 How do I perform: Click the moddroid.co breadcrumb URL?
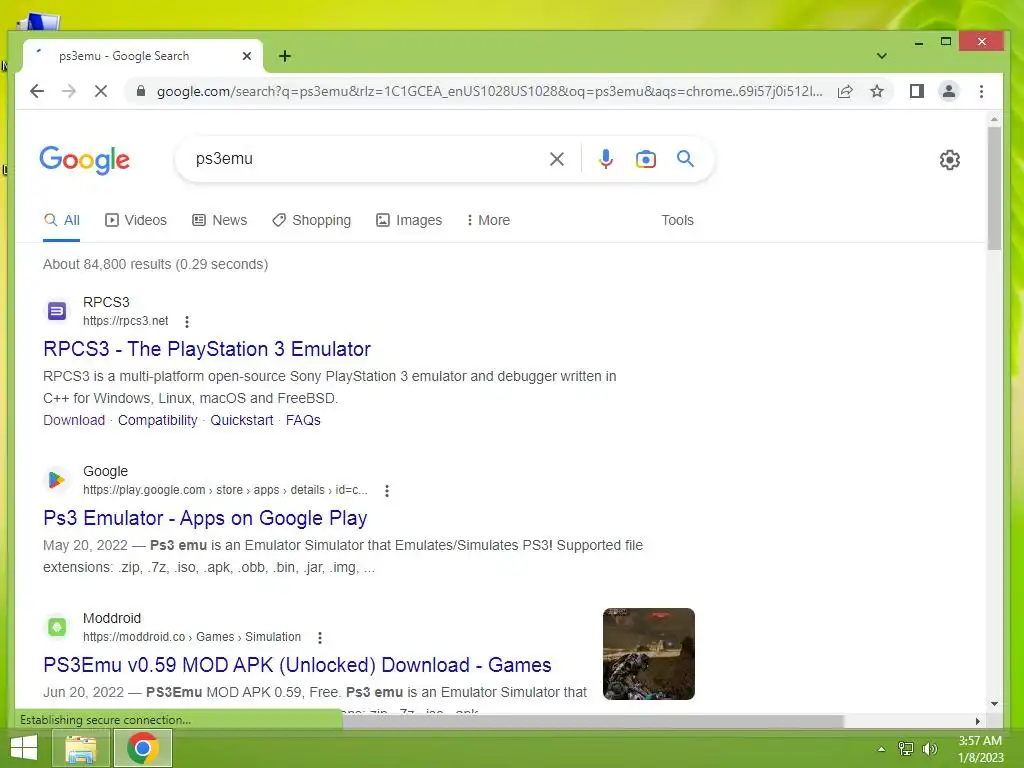192,637
